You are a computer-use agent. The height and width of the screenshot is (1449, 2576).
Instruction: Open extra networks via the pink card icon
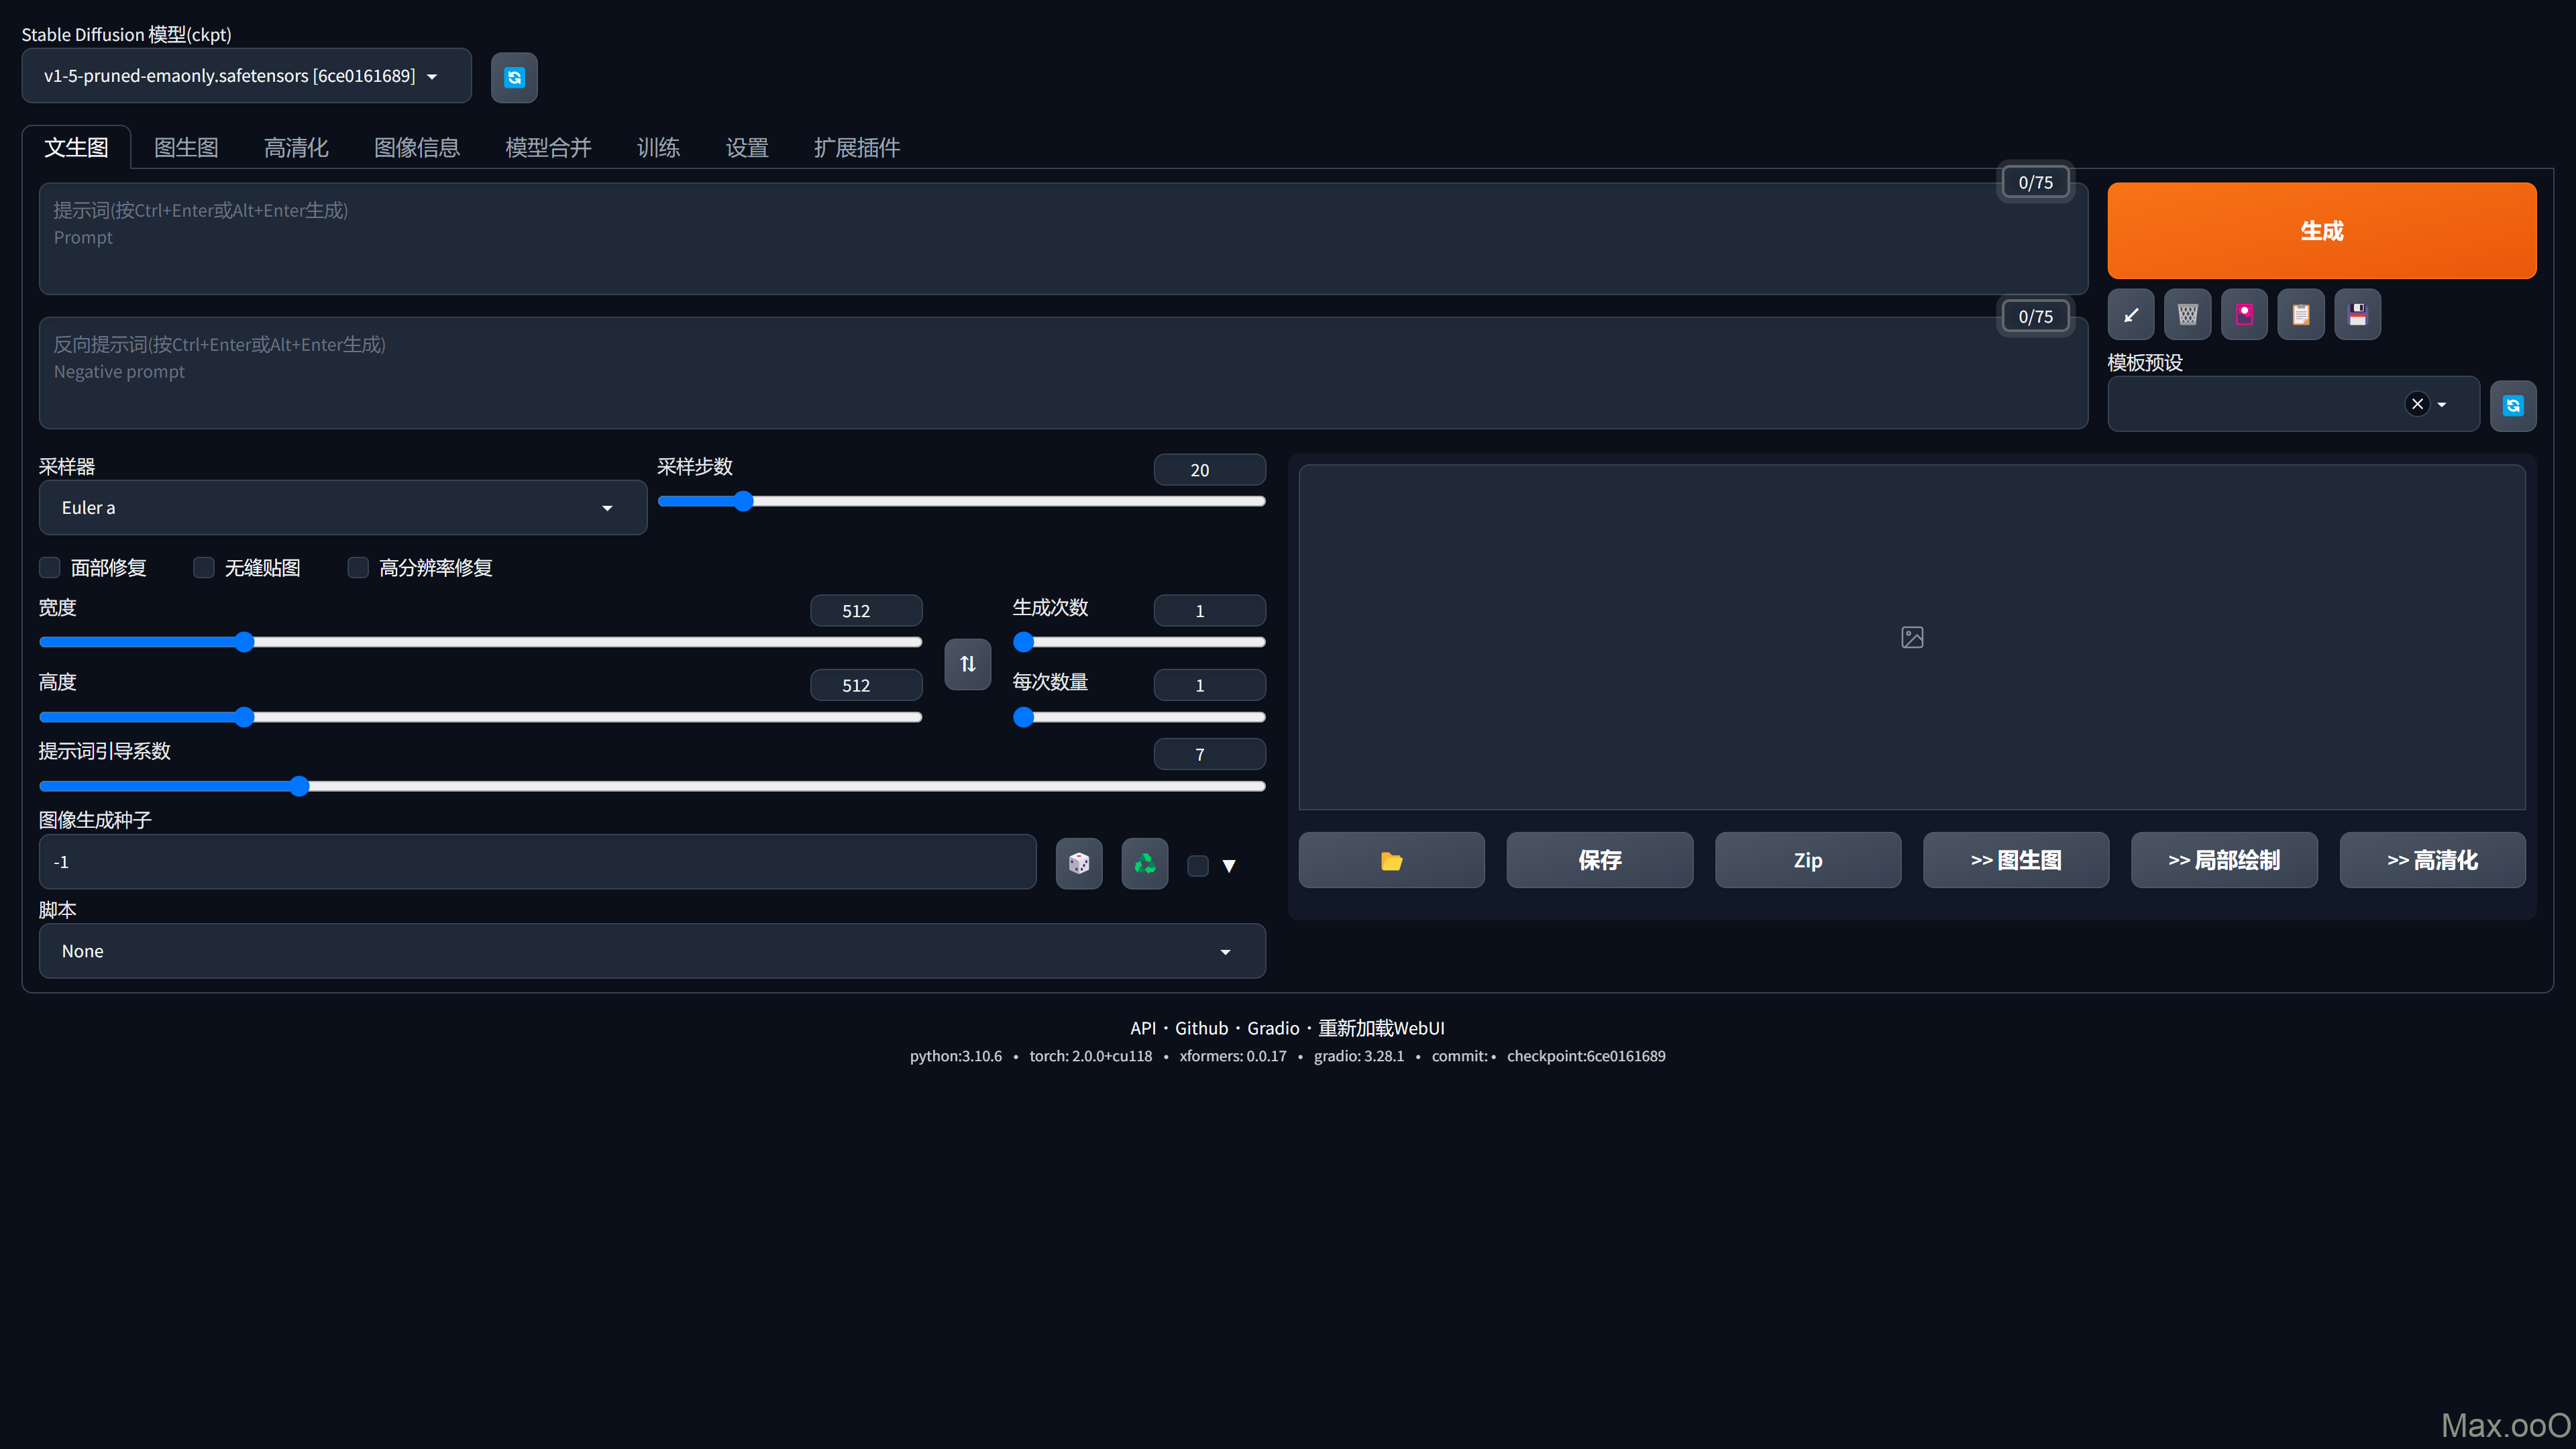2244,315
